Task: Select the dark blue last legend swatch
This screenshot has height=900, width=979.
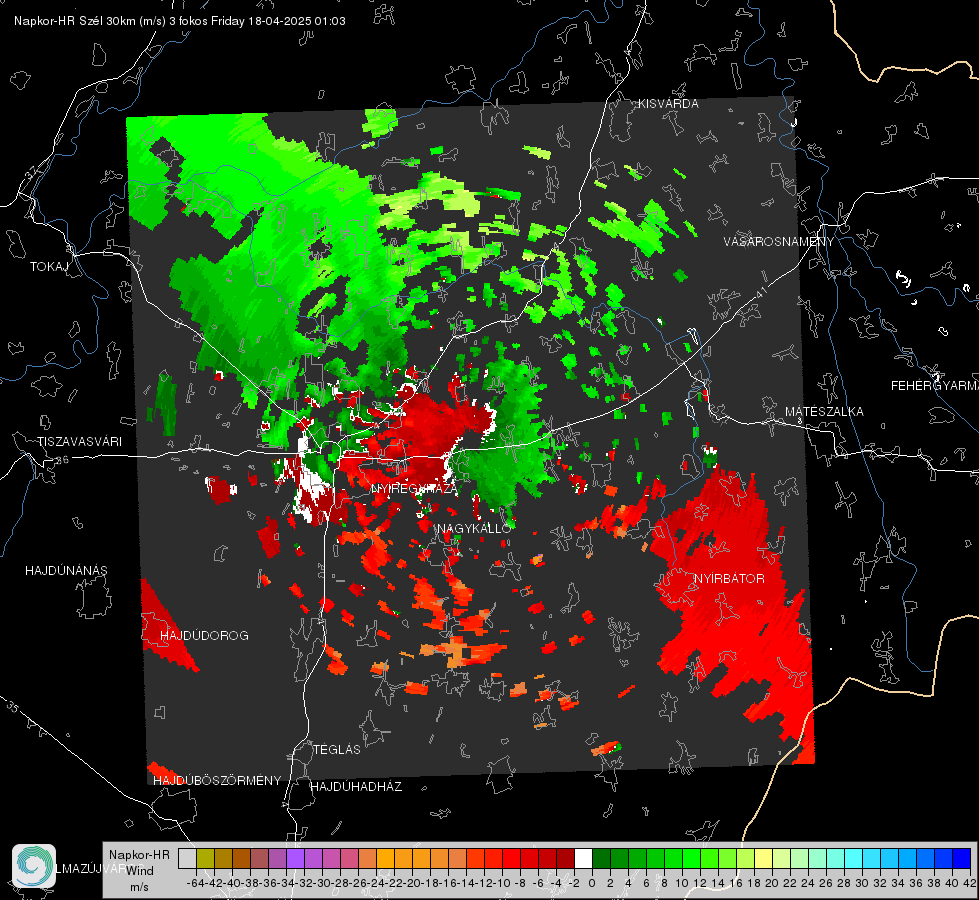Action: click(962, 858)
